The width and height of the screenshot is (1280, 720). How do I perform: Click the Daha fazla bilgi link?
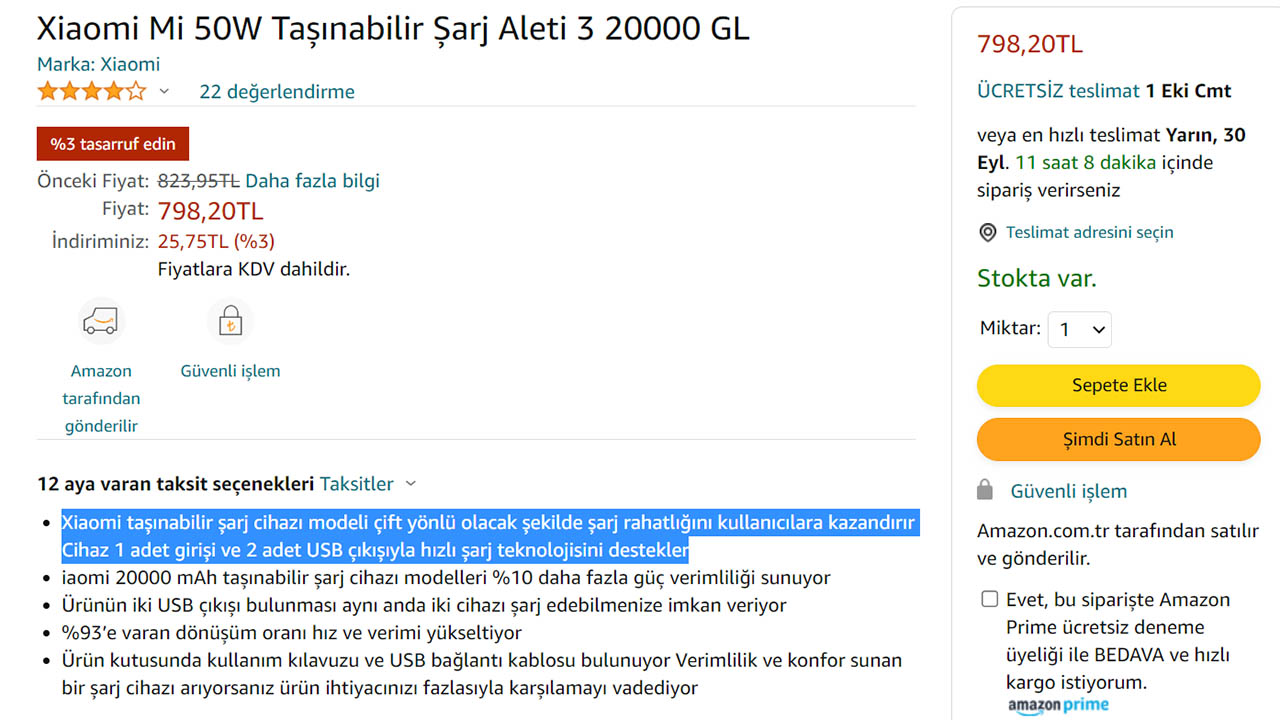(312, 181)
